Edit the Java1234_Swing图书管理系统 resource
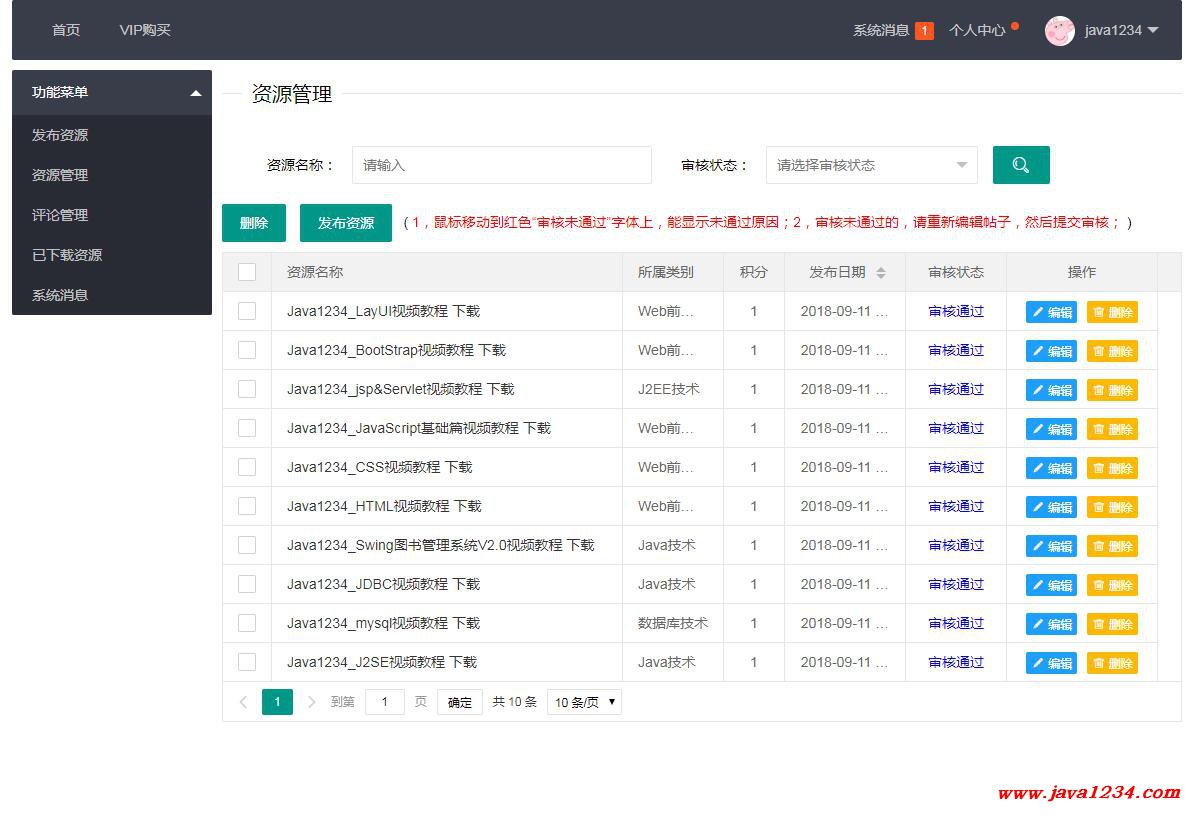The width and height of the screenshot is (1195, 816). point(1051,546)
